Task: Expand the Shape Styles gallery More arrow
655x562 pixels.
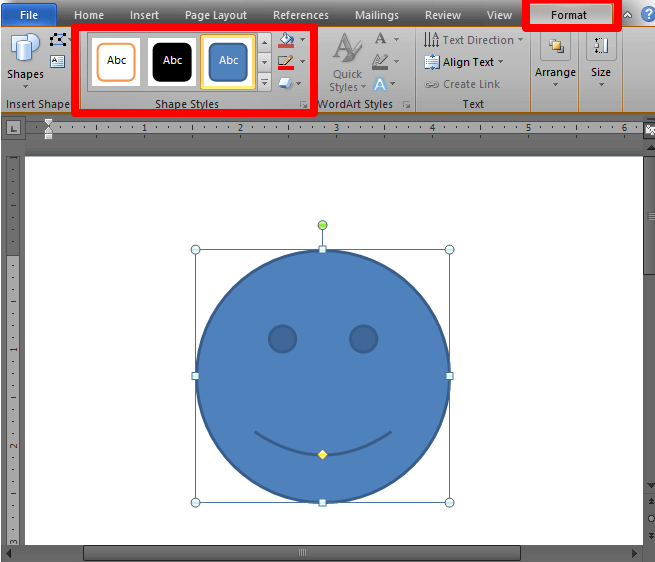Action: 265,83
